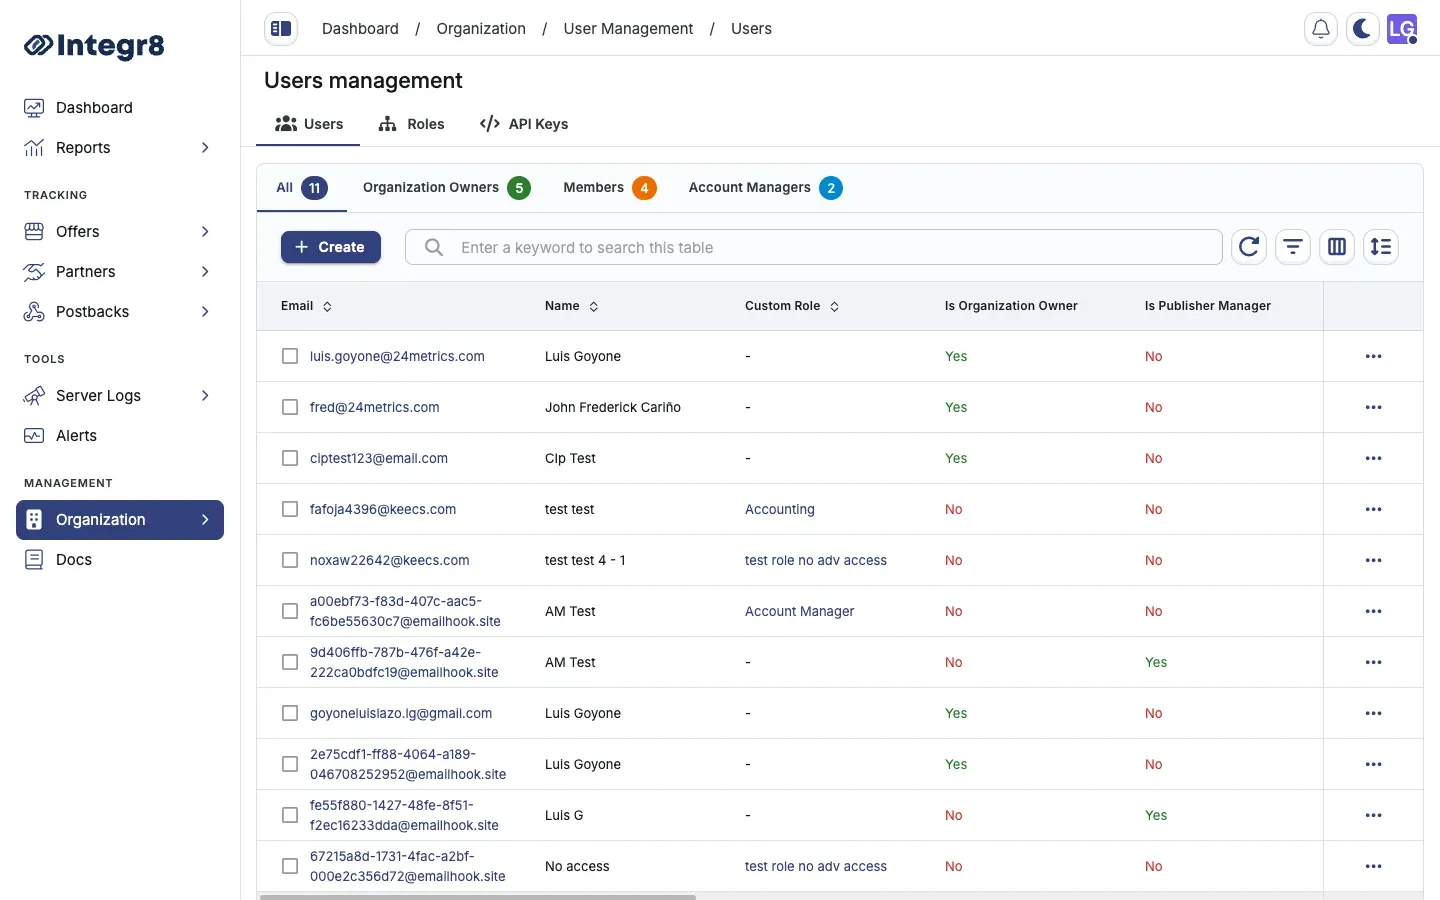Select checkbox for luis.goyone@24metrics.com
Image resolution: width=1440 pixels, height=900 pixels.
coord(290,356)
